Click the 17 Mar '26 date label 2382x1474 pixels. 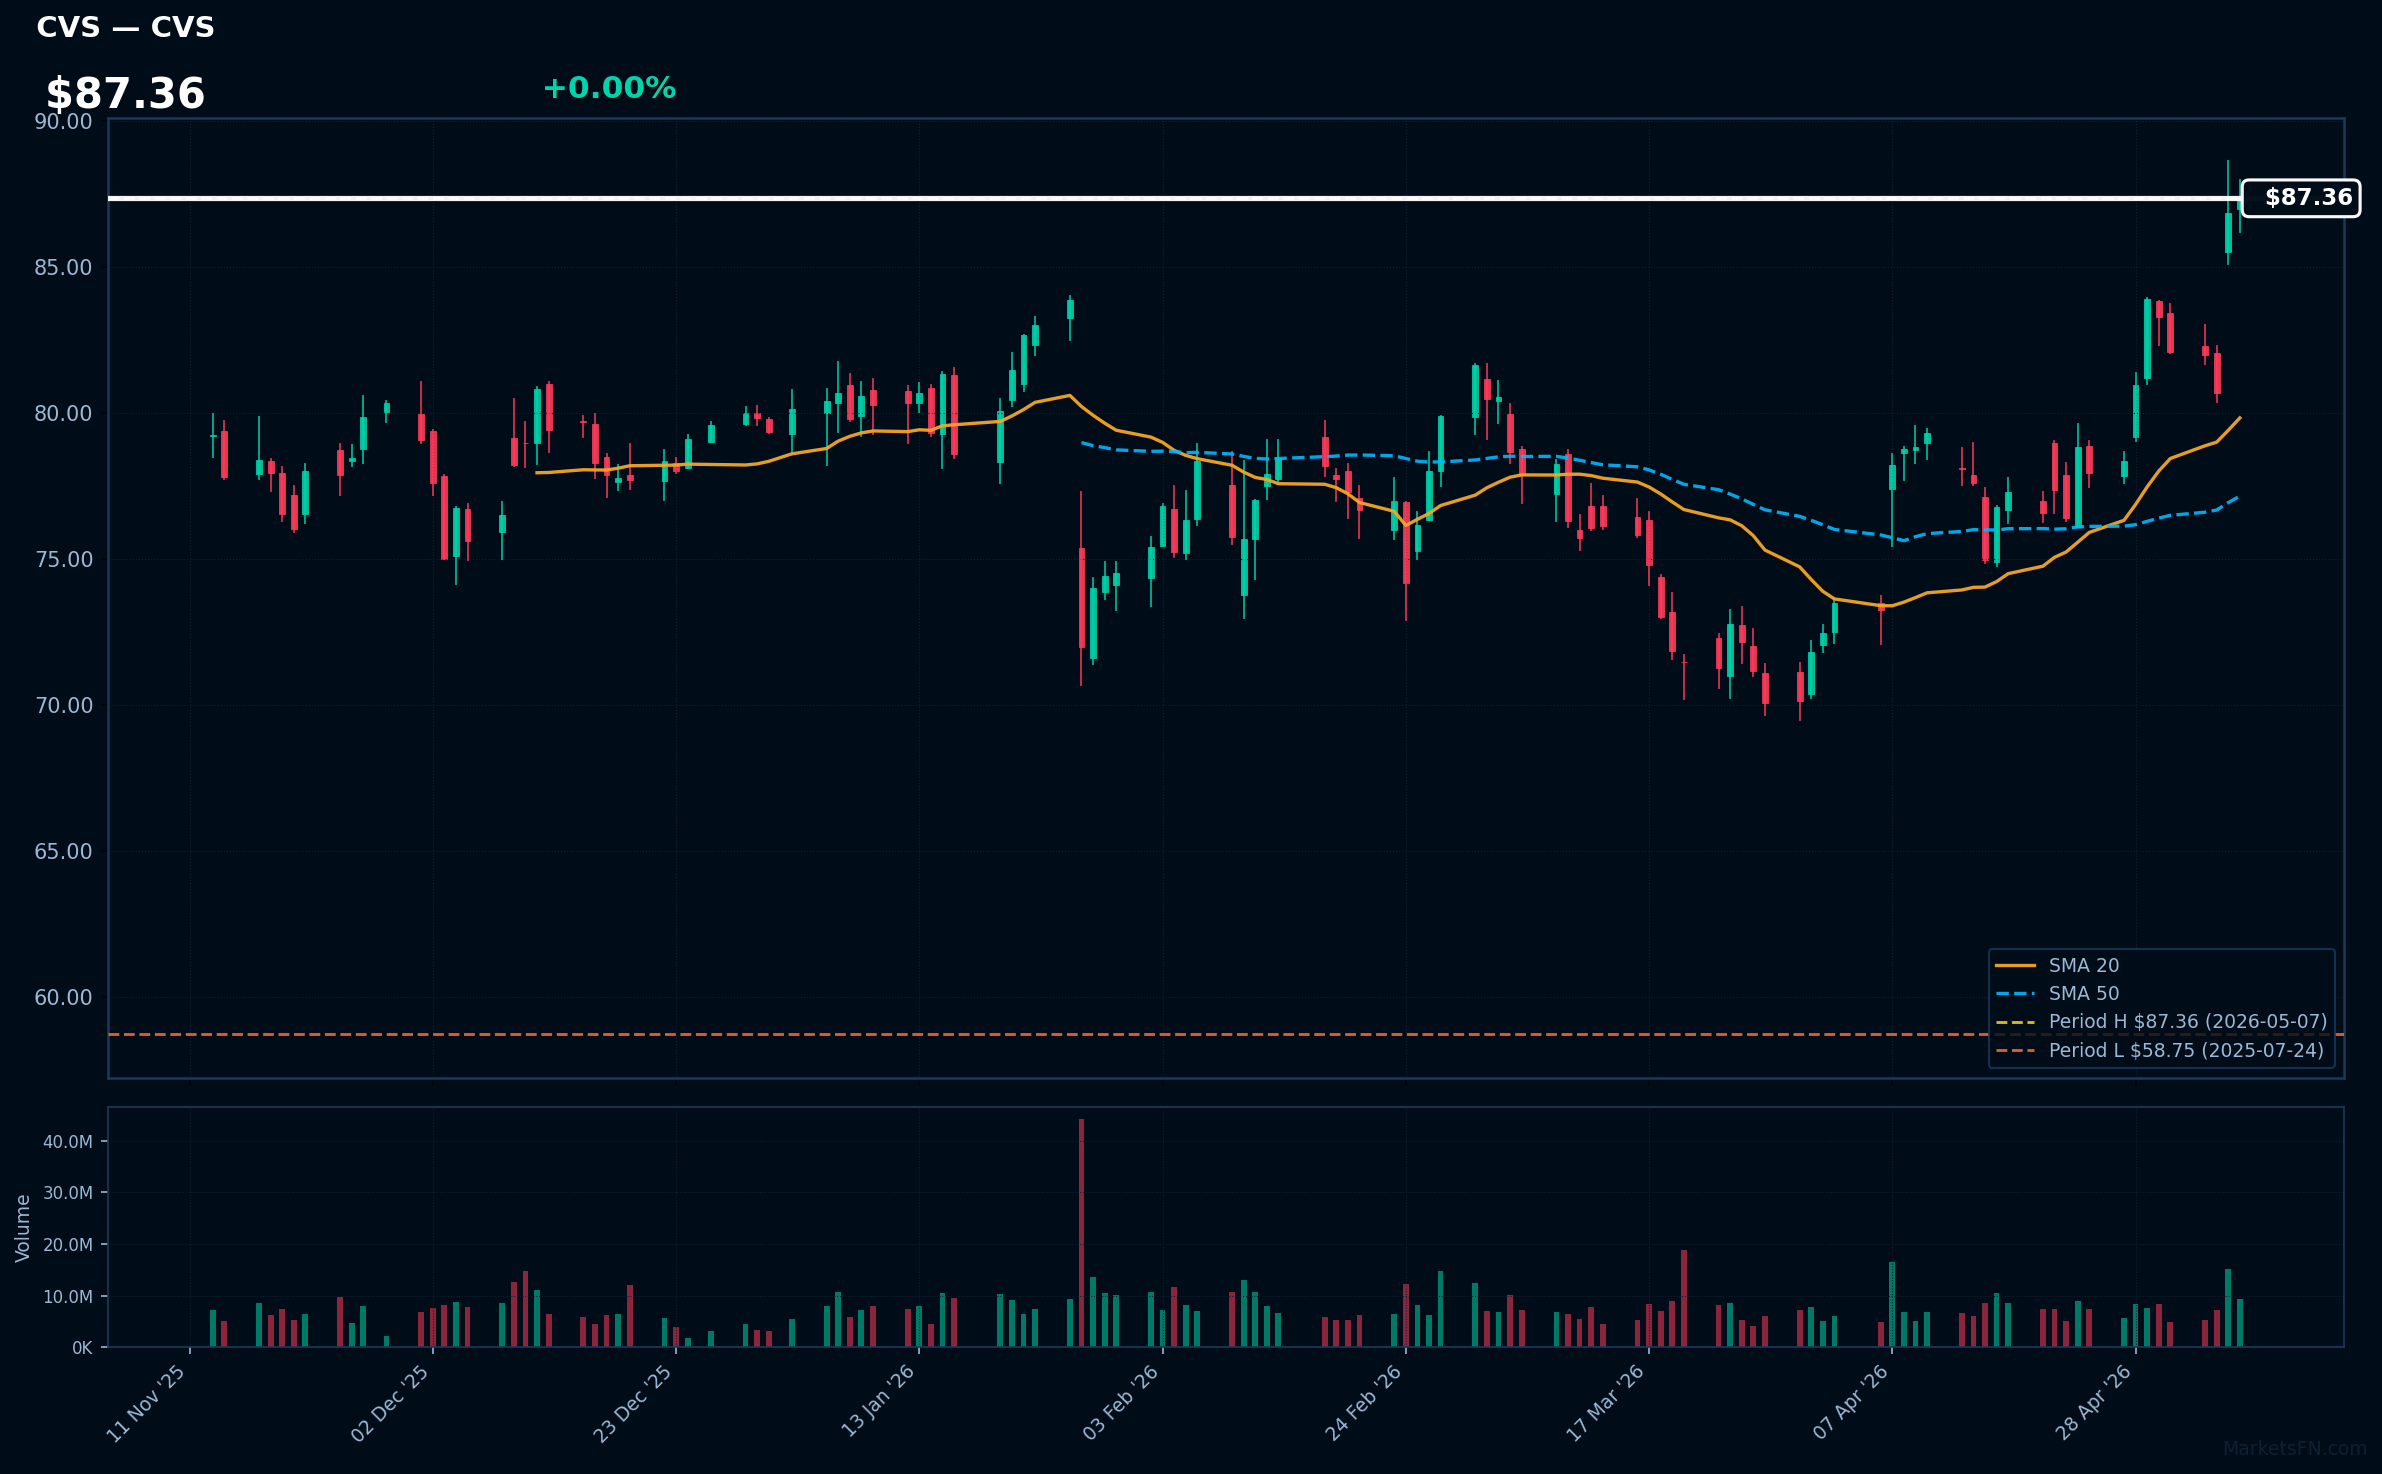point(1606,1403)
